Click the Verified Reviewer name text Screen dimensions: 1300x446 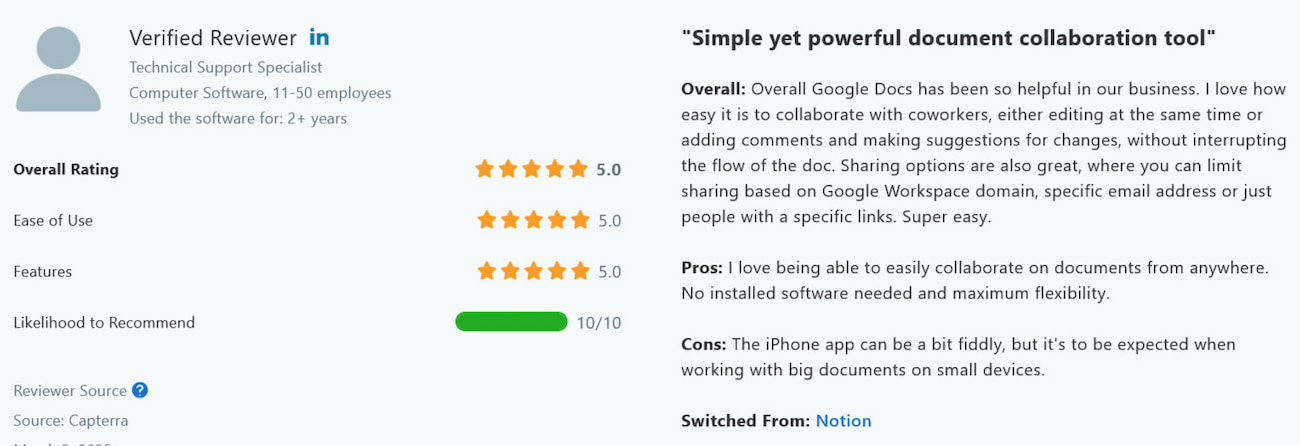[213, 38]
